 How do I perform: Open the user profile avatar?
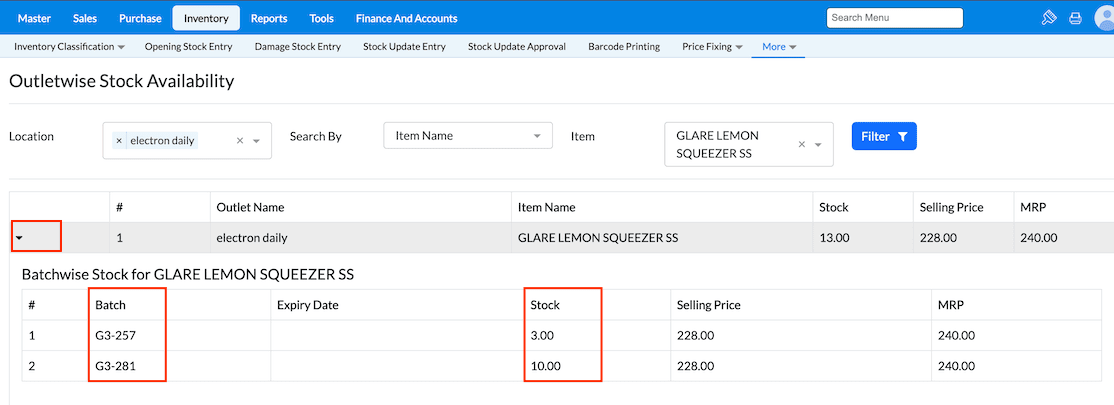[1104, 18]
